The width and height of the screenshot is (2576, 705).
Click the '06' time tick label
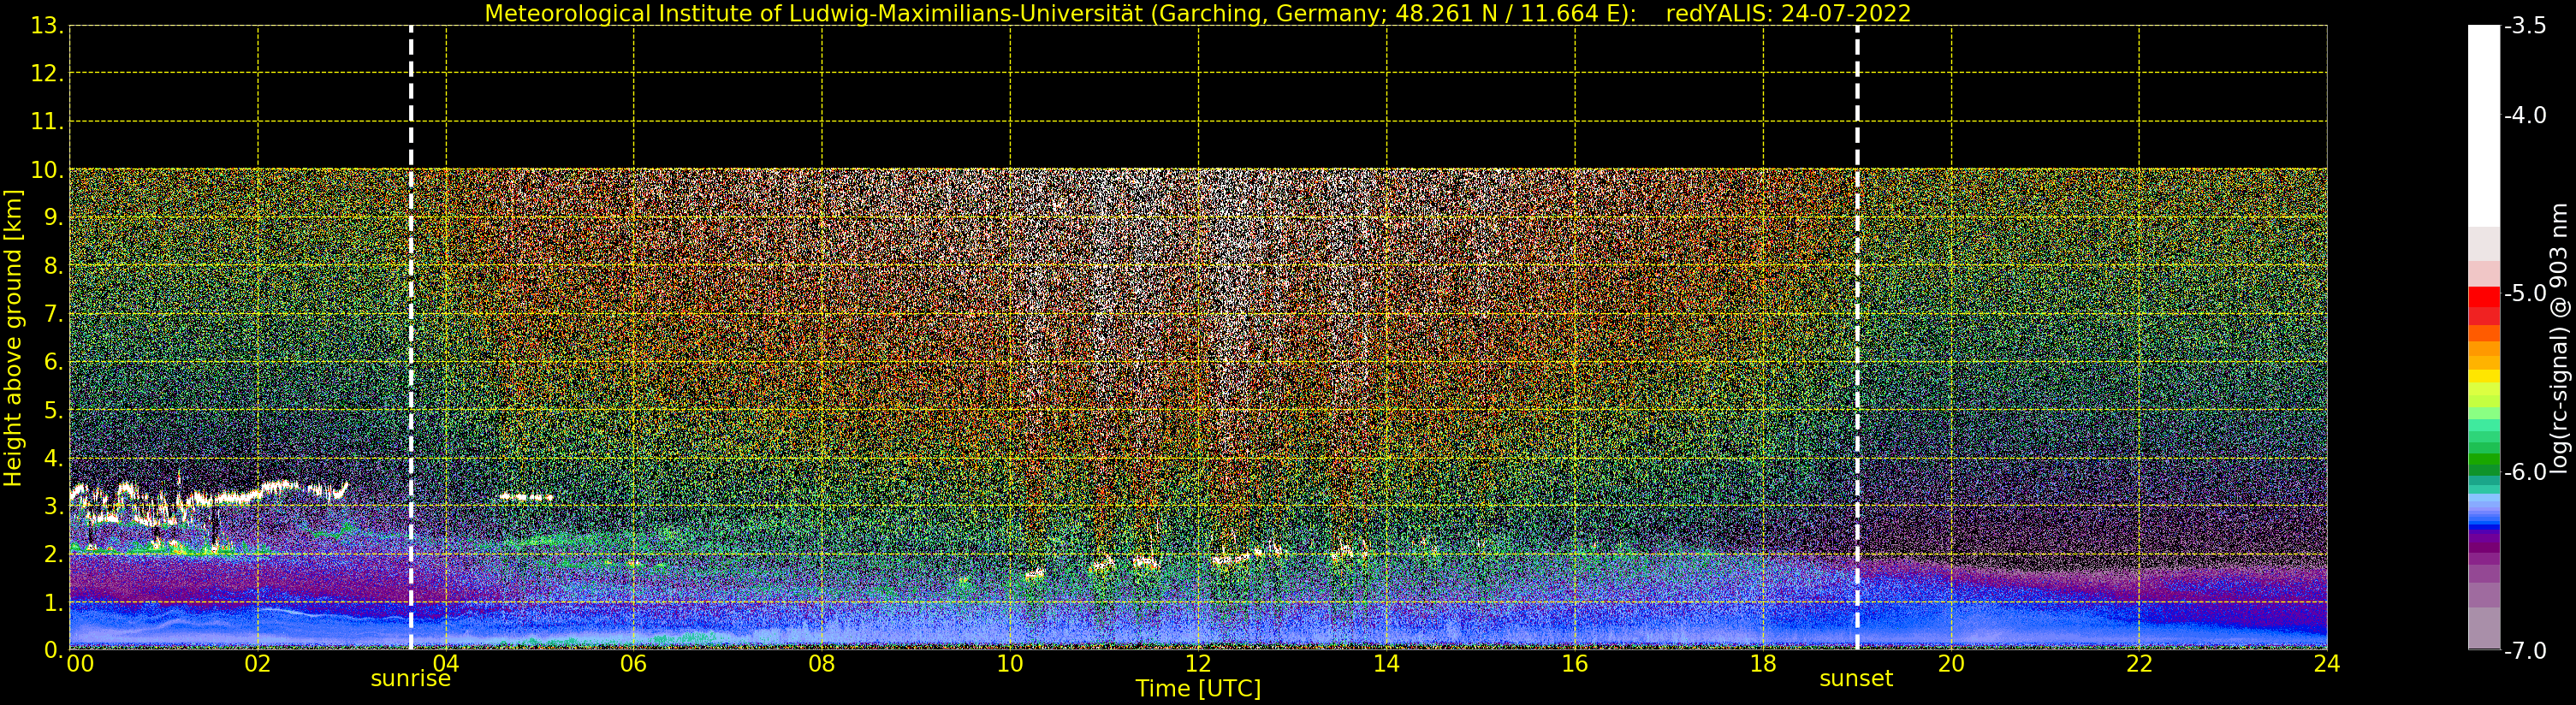634,664
